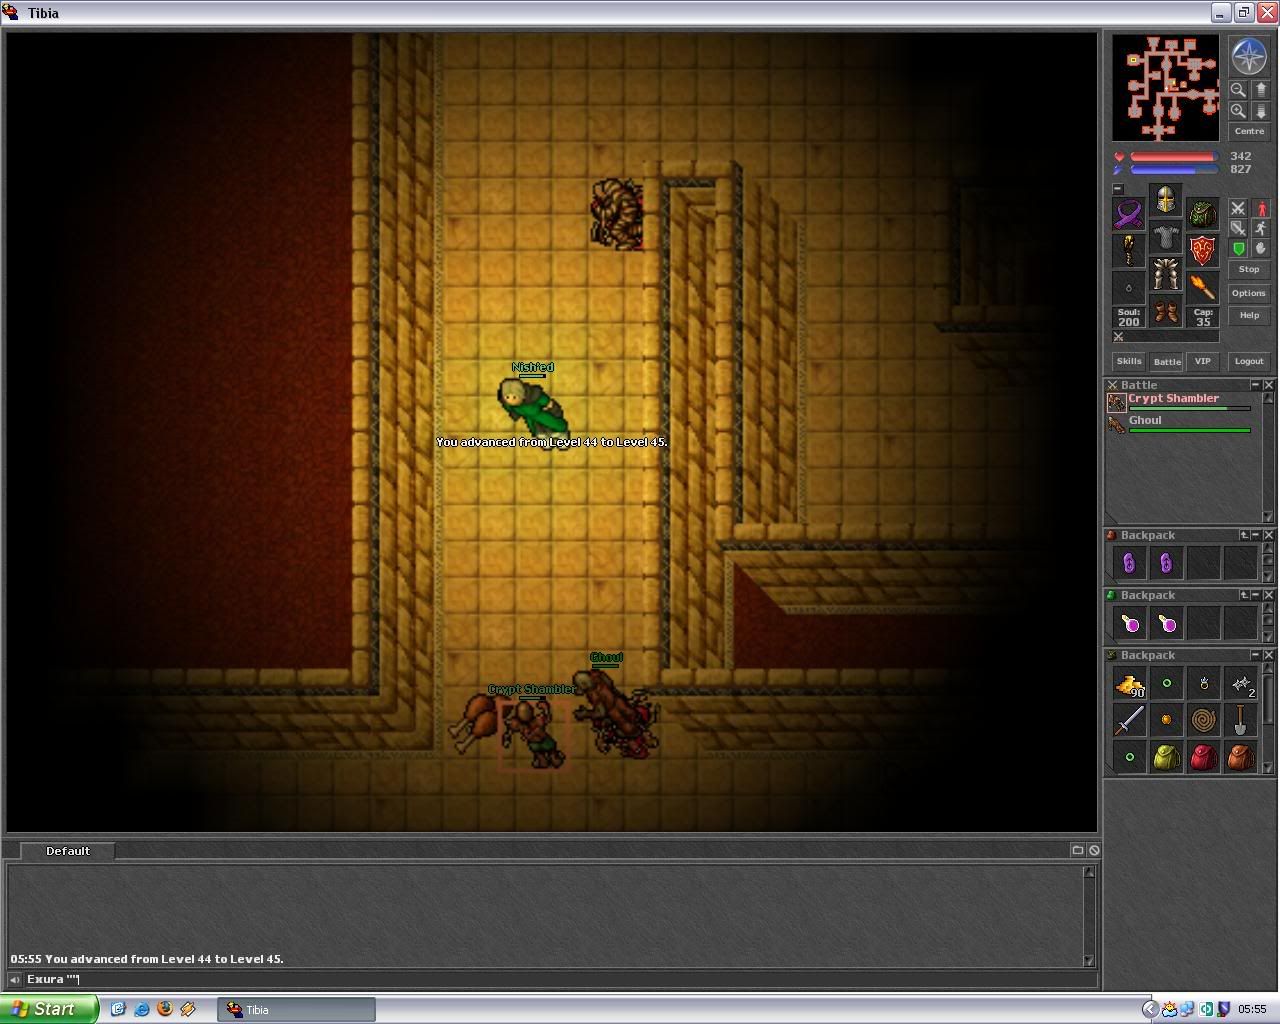Go up one level in first Backpack
This screenshot has height=1024, width=1280.
pos(1243,535)
